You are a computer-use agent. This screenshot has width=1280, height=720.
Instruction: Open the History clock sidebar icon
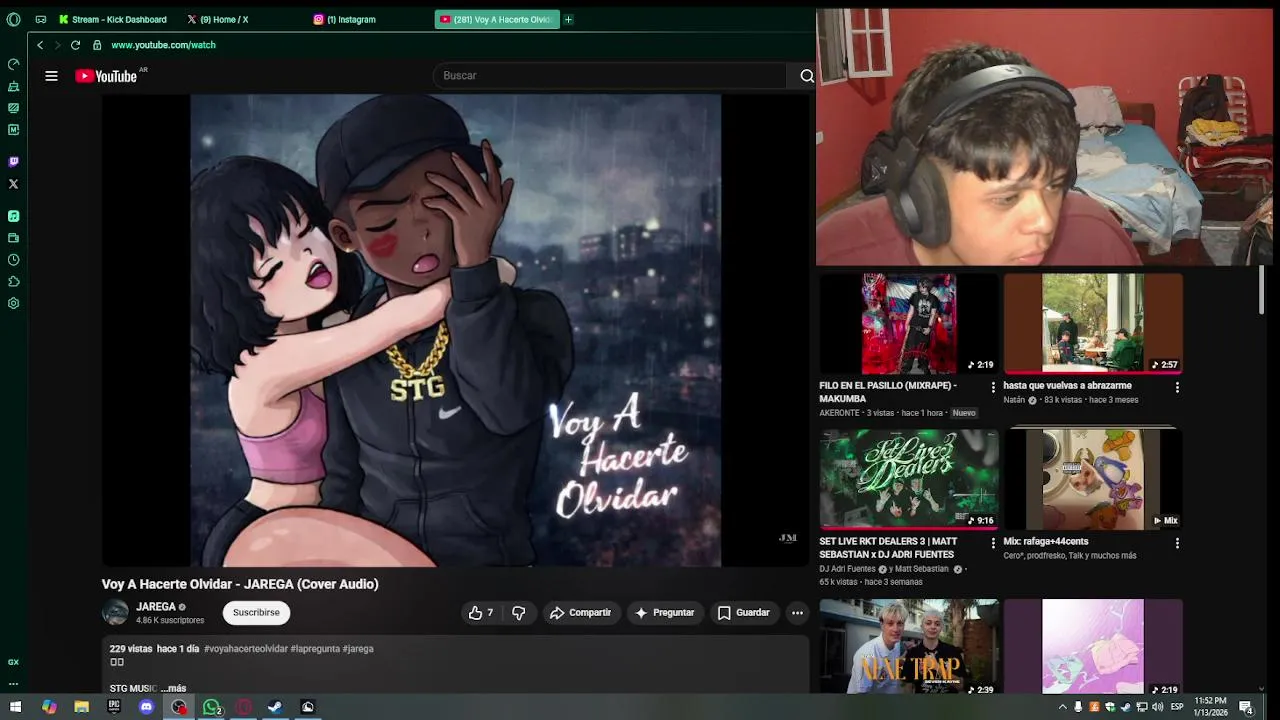(x=13, y=260)
